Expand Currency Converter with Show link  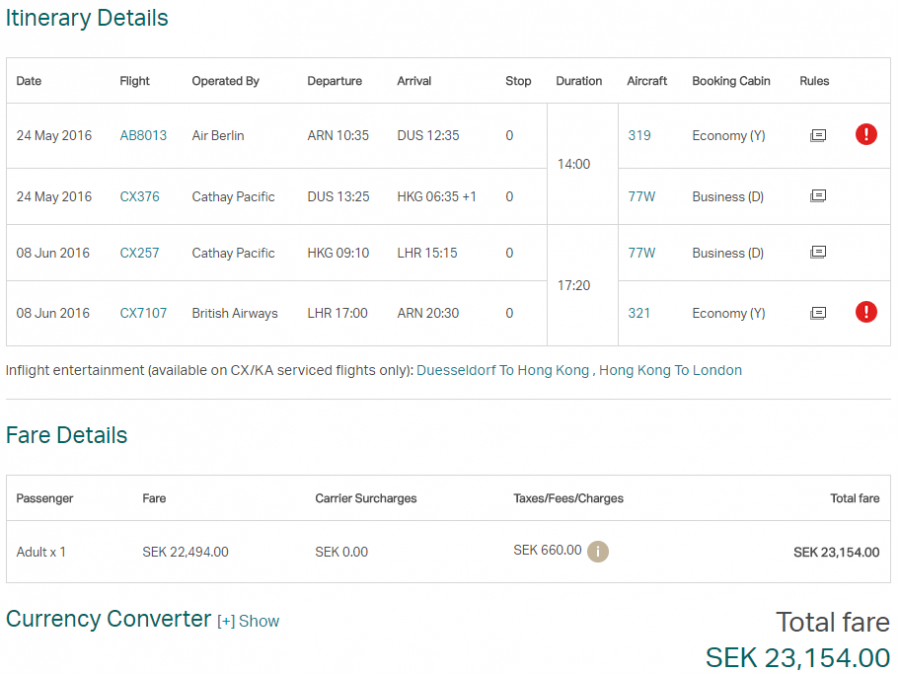[259, 621]
